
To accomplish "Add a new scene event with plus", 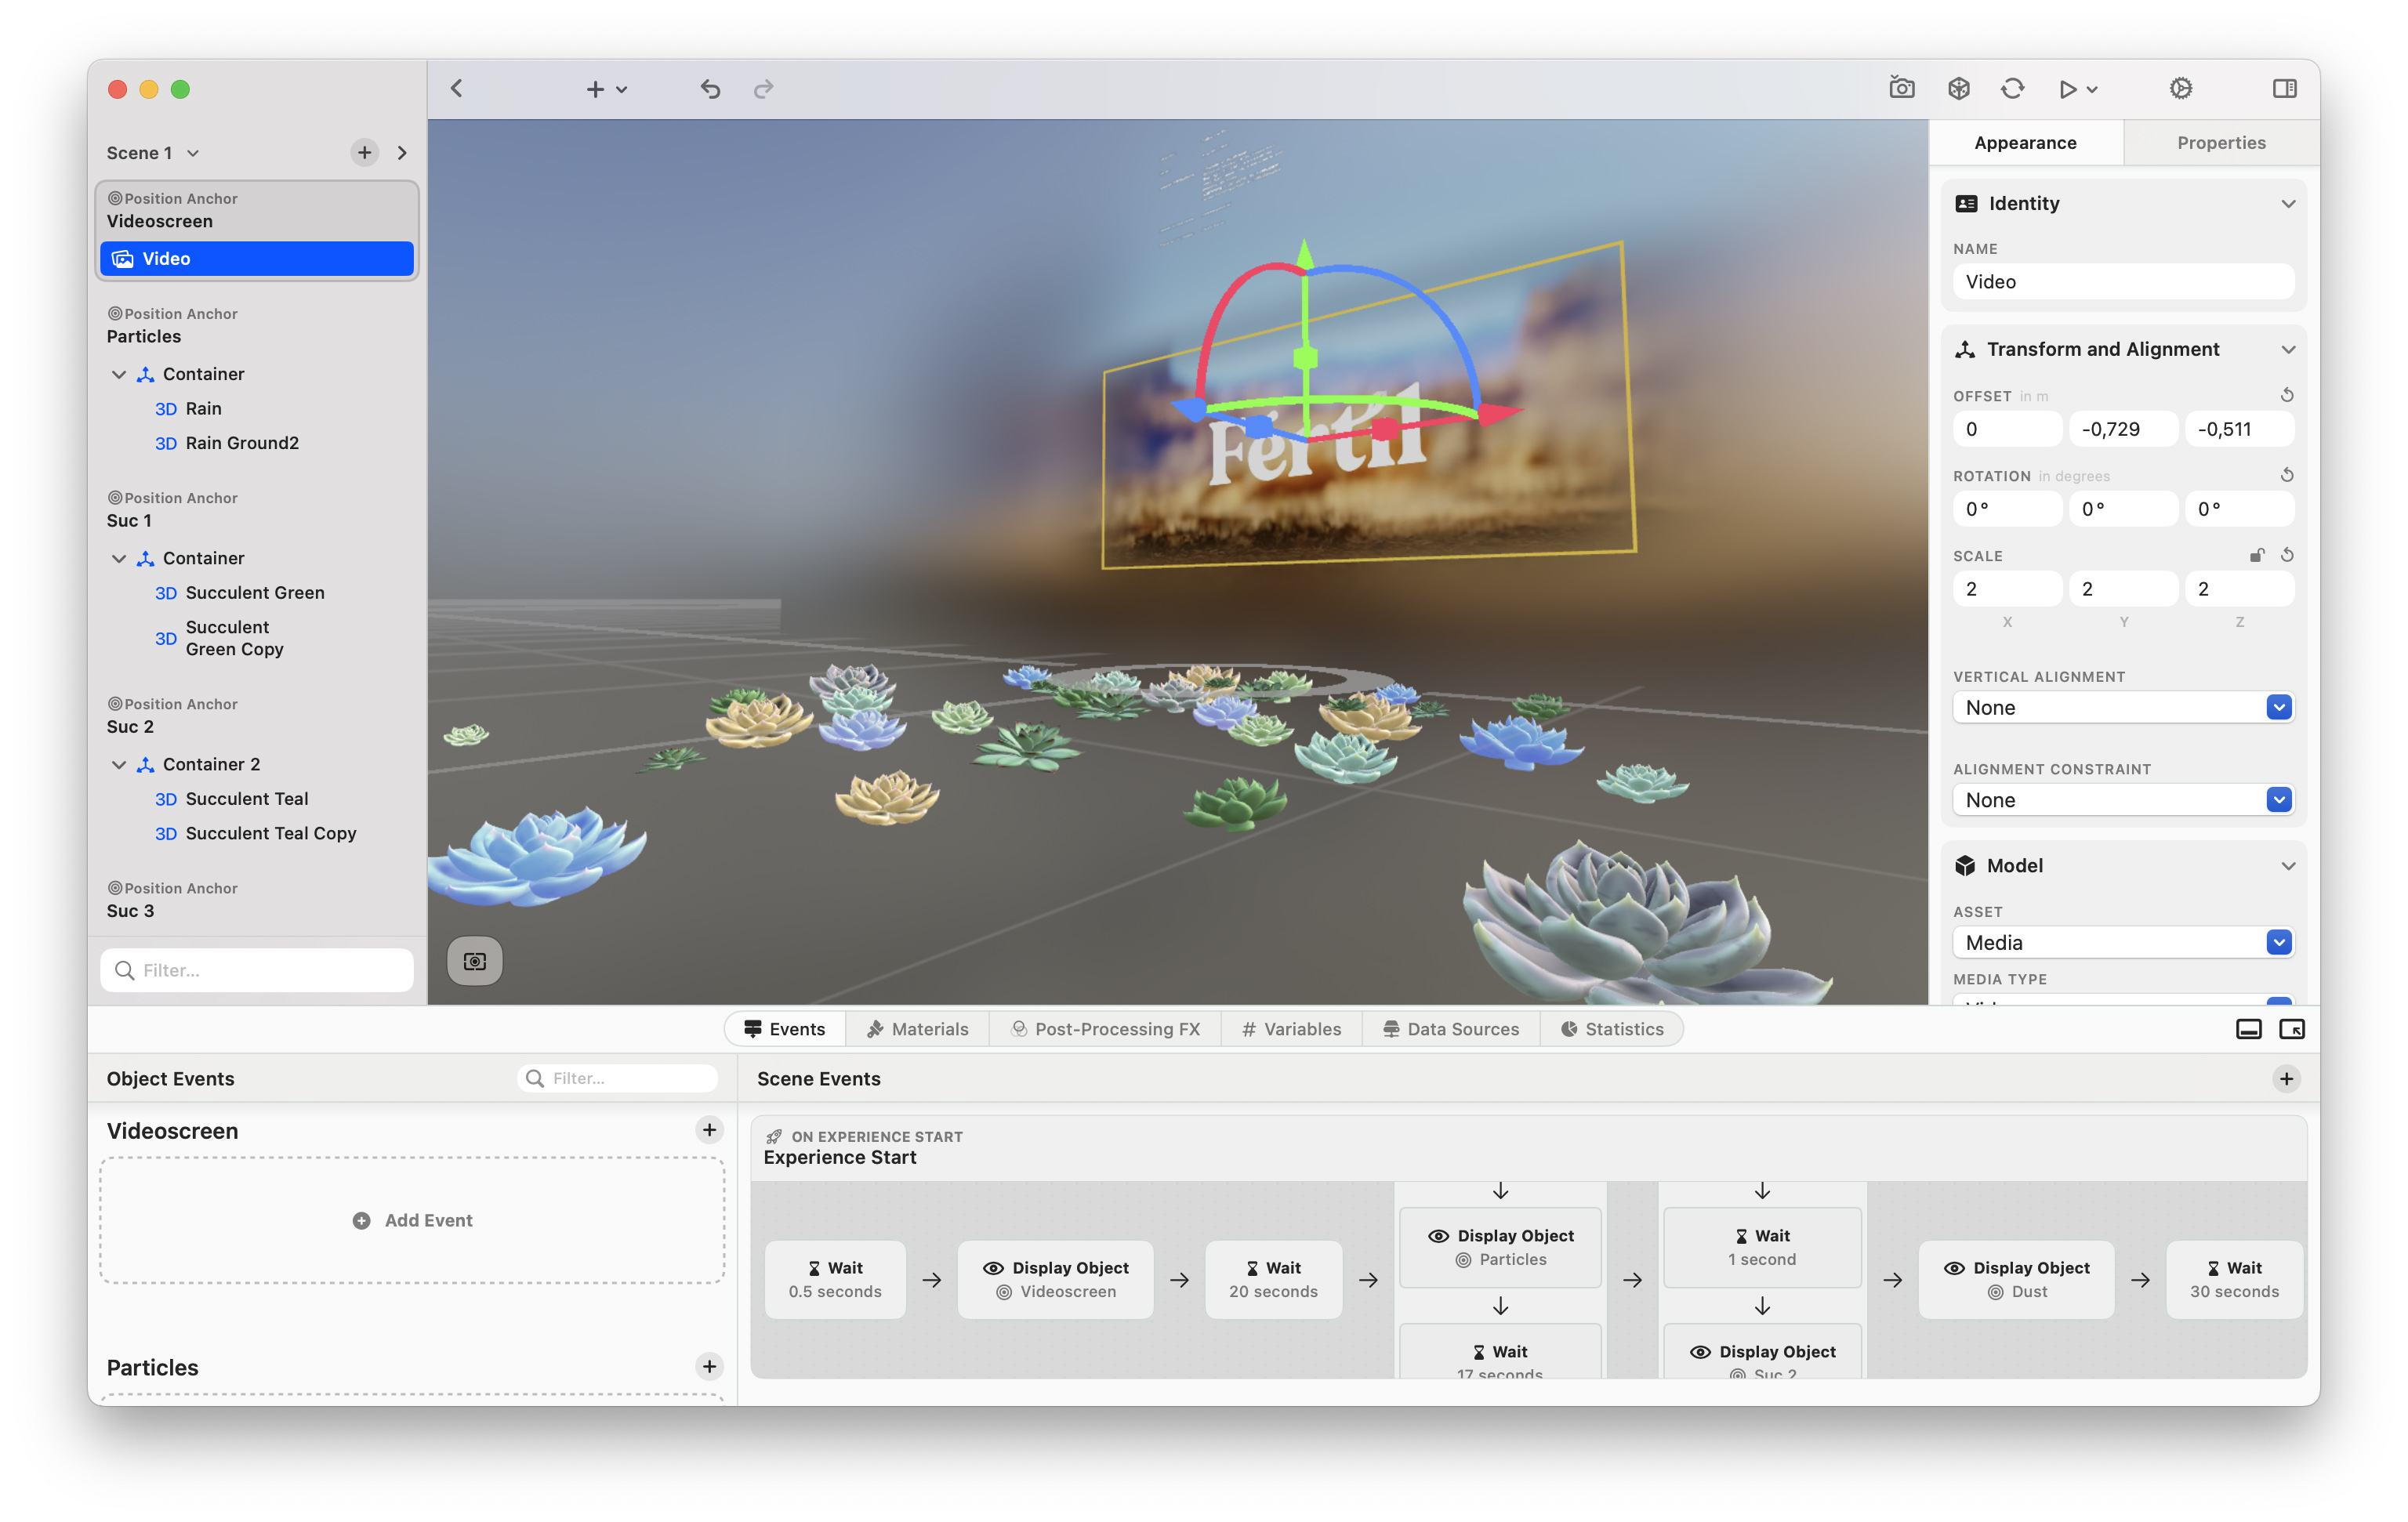I will (x=2286, y=1078).
